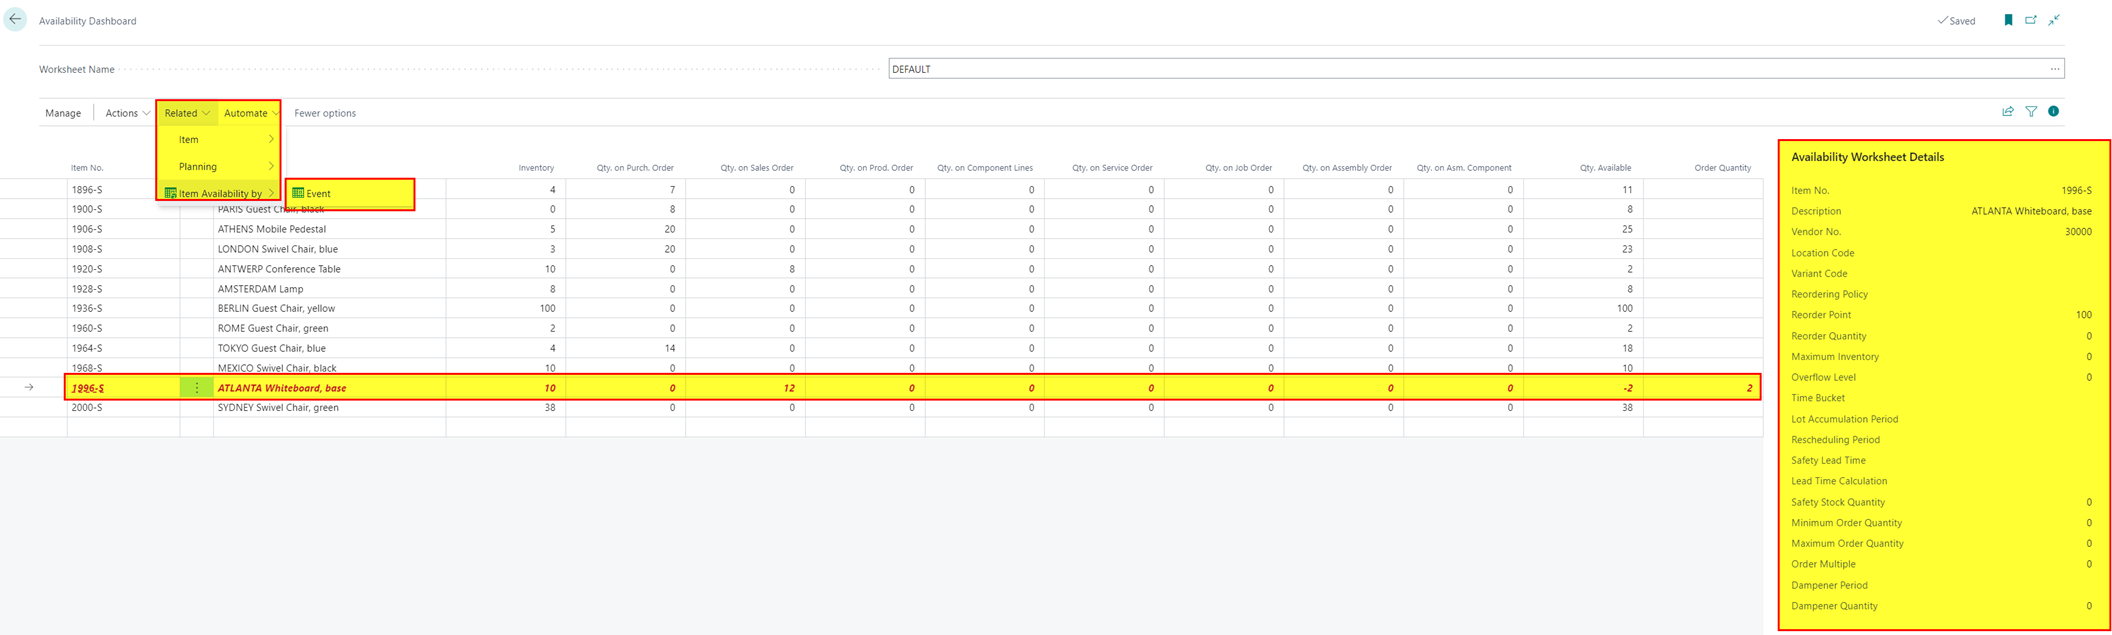The width and height of the screenshot is (2112, 635).
Task: Open page in new window icon
Action: (2031, 20)
